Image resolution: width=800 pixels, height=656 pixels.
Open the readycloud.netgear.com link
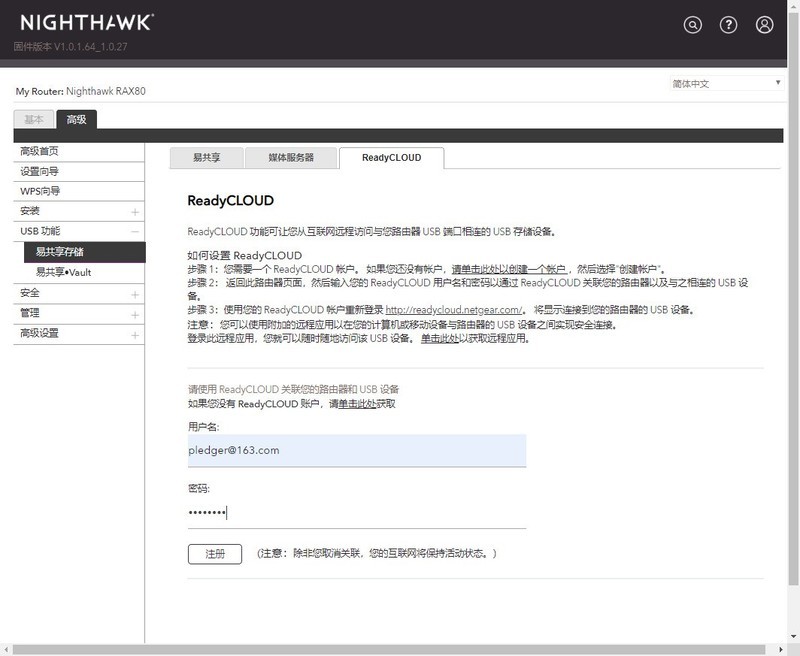(x=454, y=310)
